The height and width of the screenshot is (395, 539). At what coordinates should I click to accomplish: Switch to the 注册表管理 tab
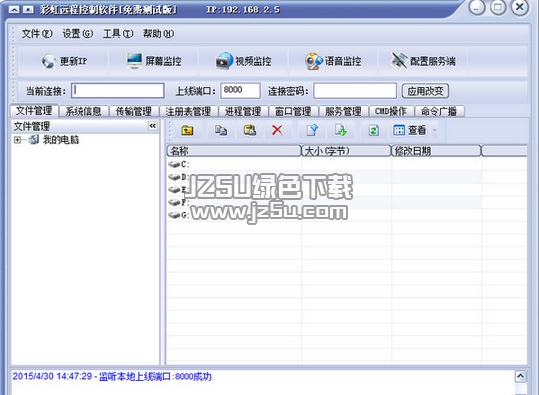point(188,111)
